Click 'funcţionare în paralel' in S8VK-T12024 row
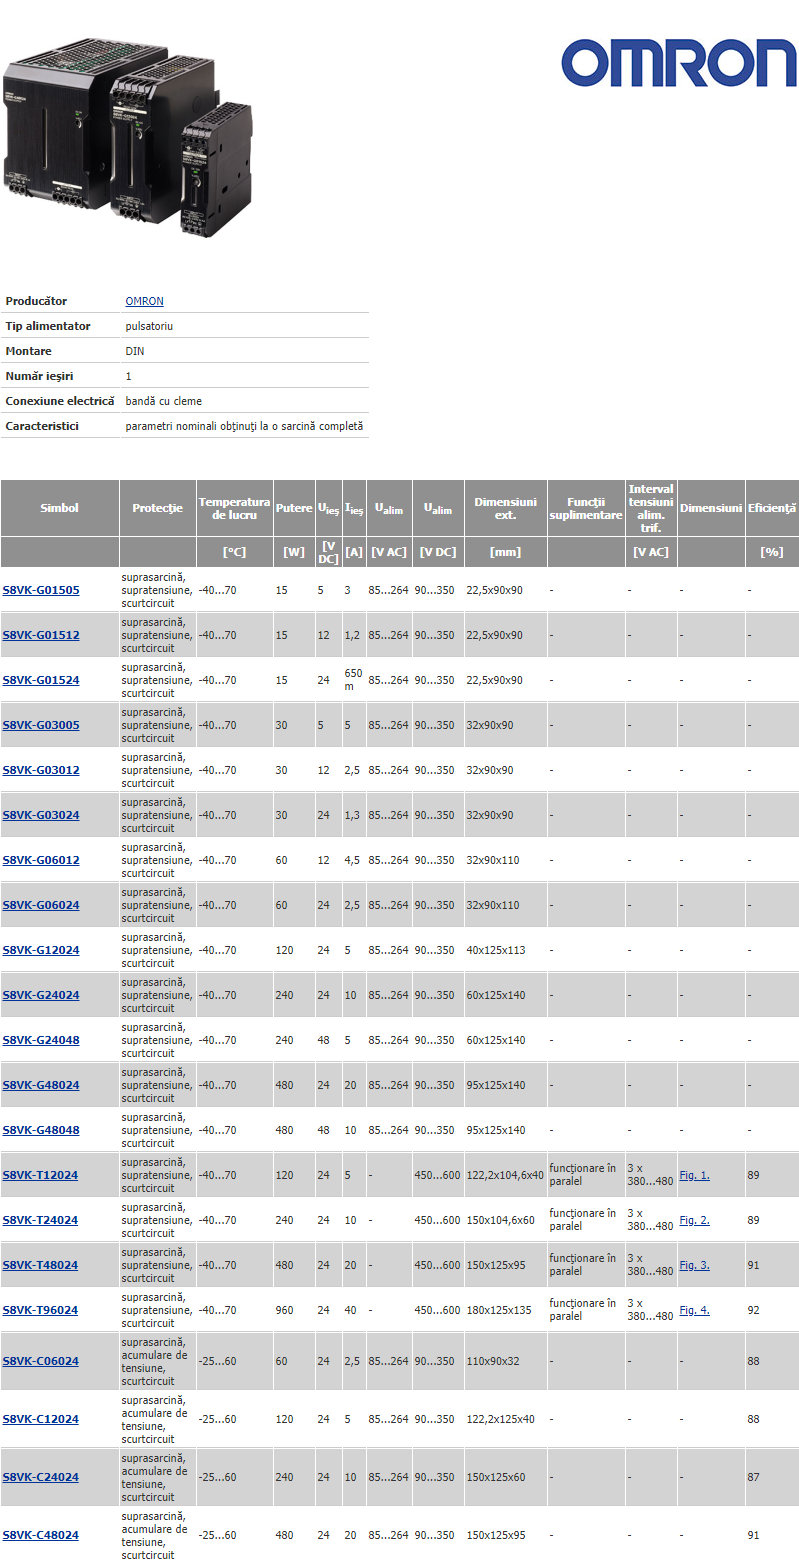Viewport: 799px width, 1561px height. tap(586, 1175)
